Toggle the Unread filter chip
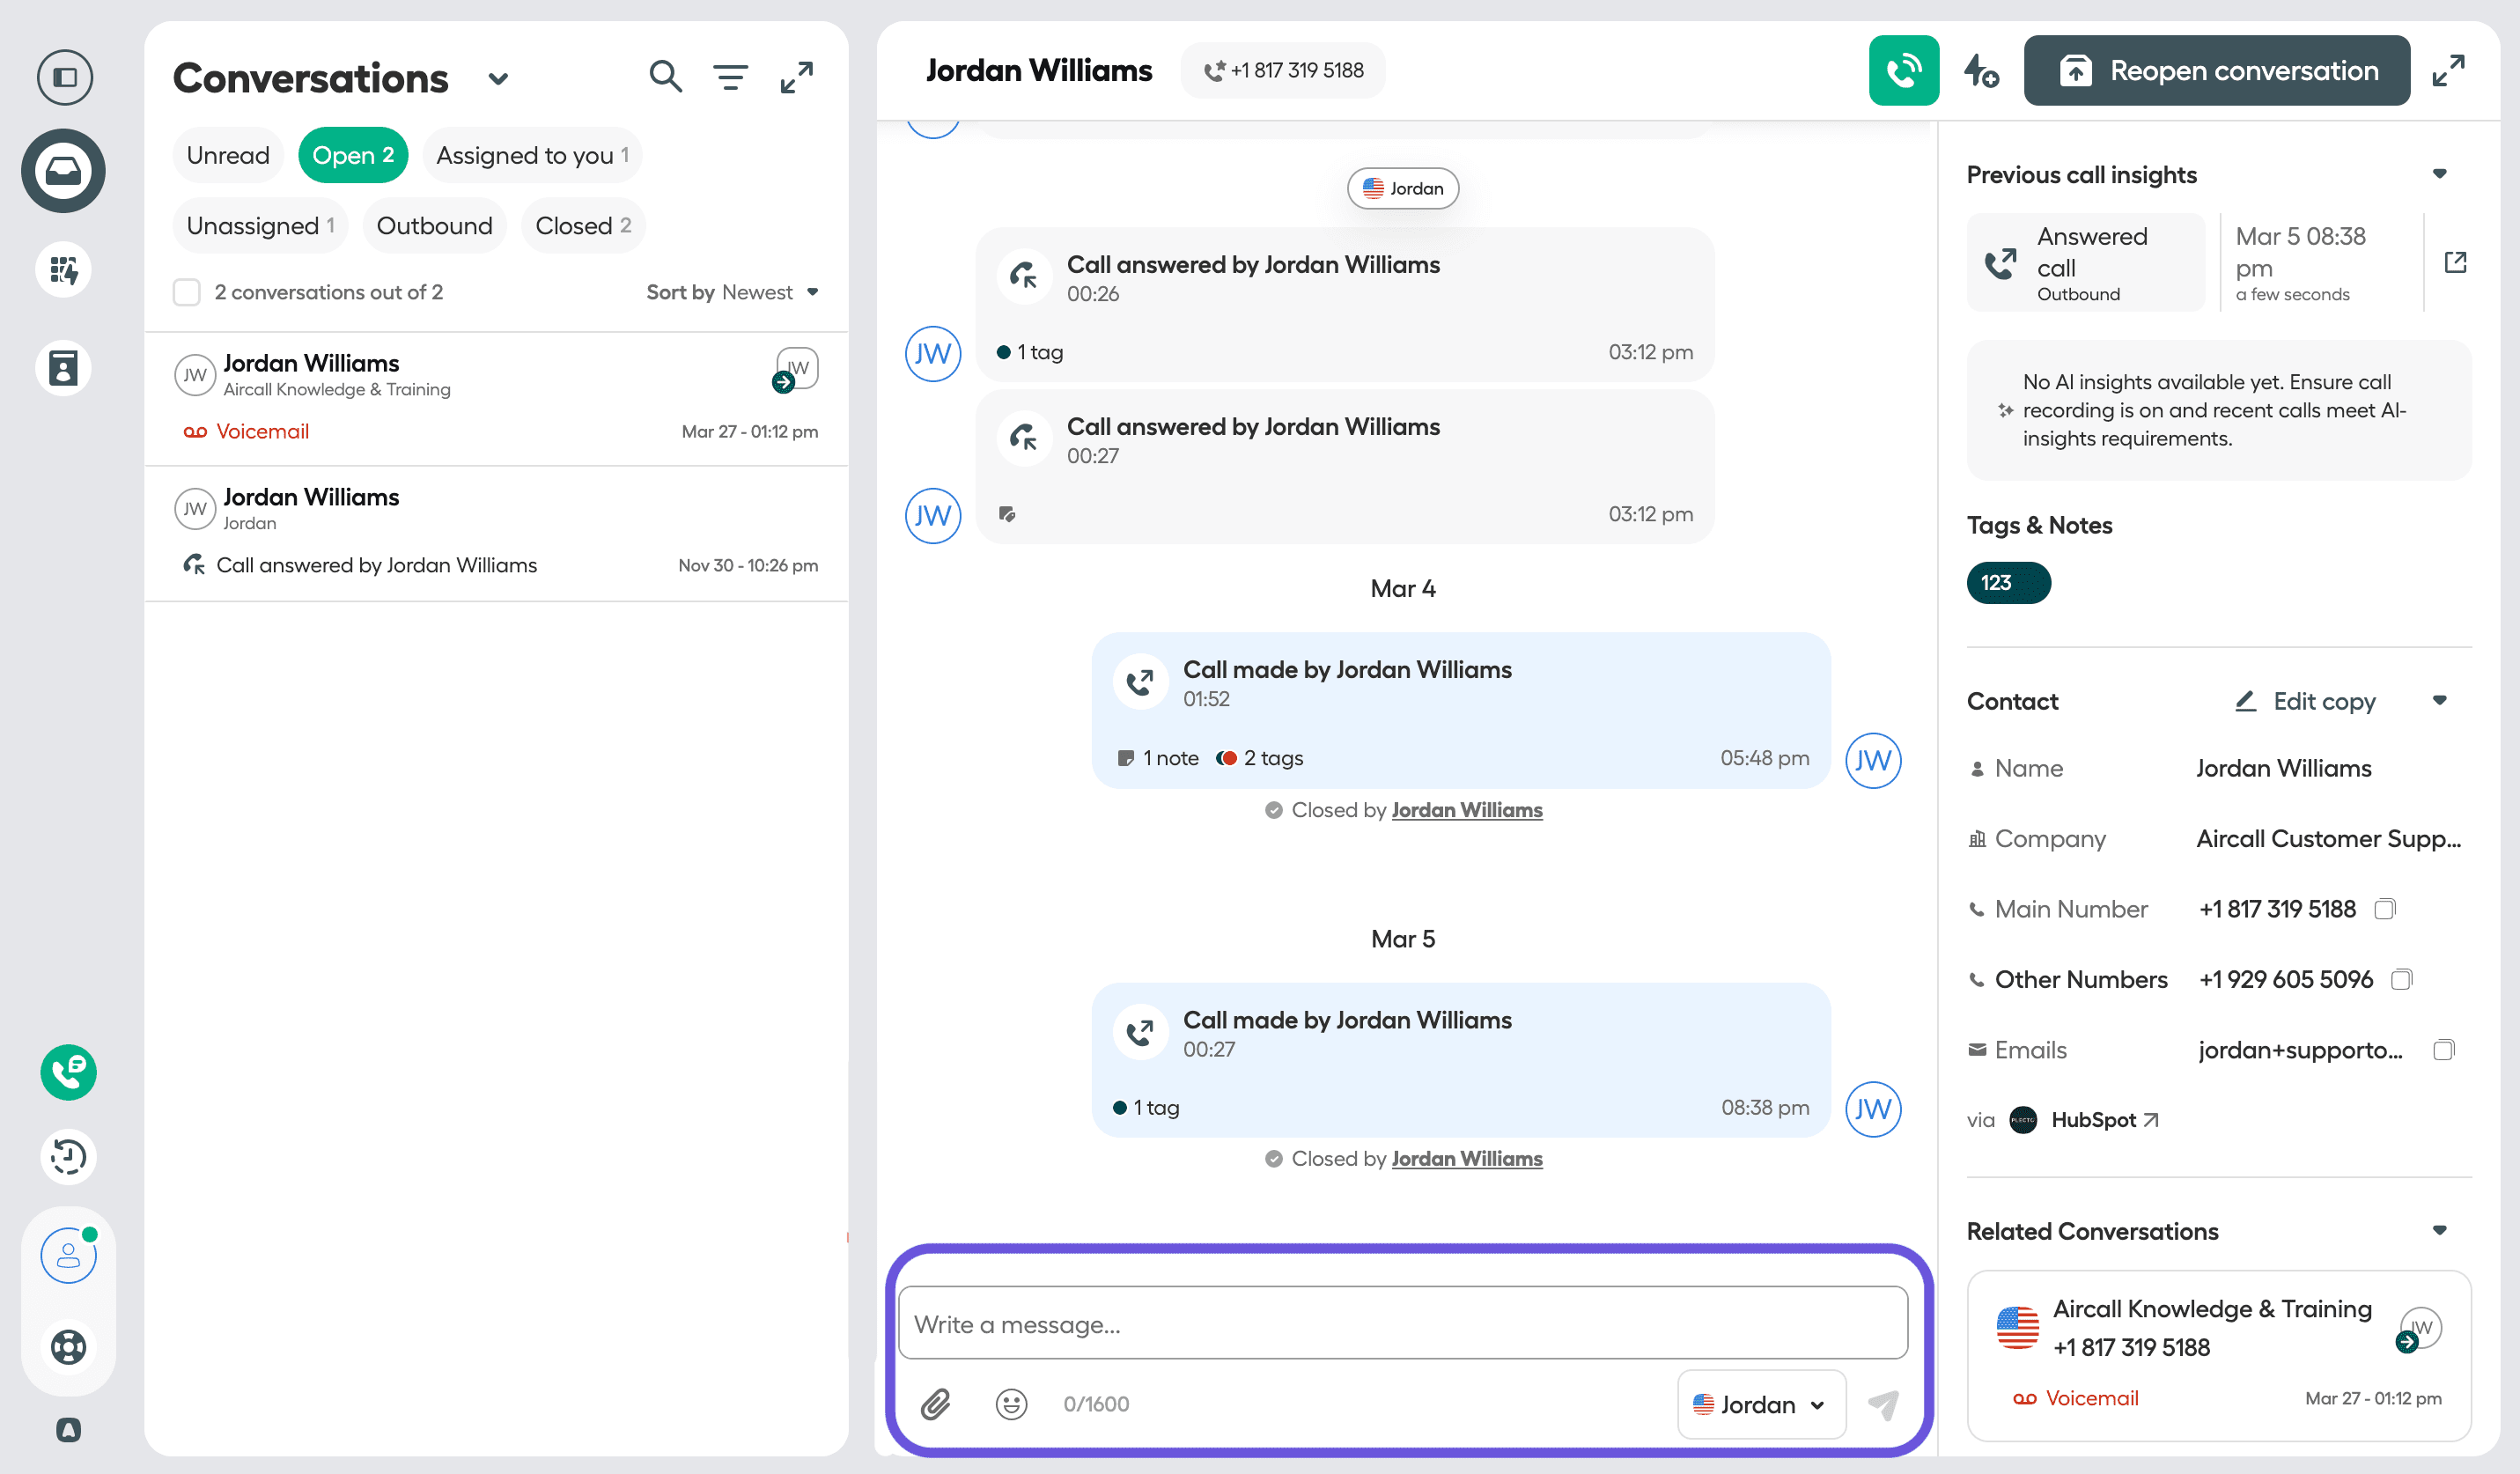This screenshot has width=2520, height=1474. point(228,155)
